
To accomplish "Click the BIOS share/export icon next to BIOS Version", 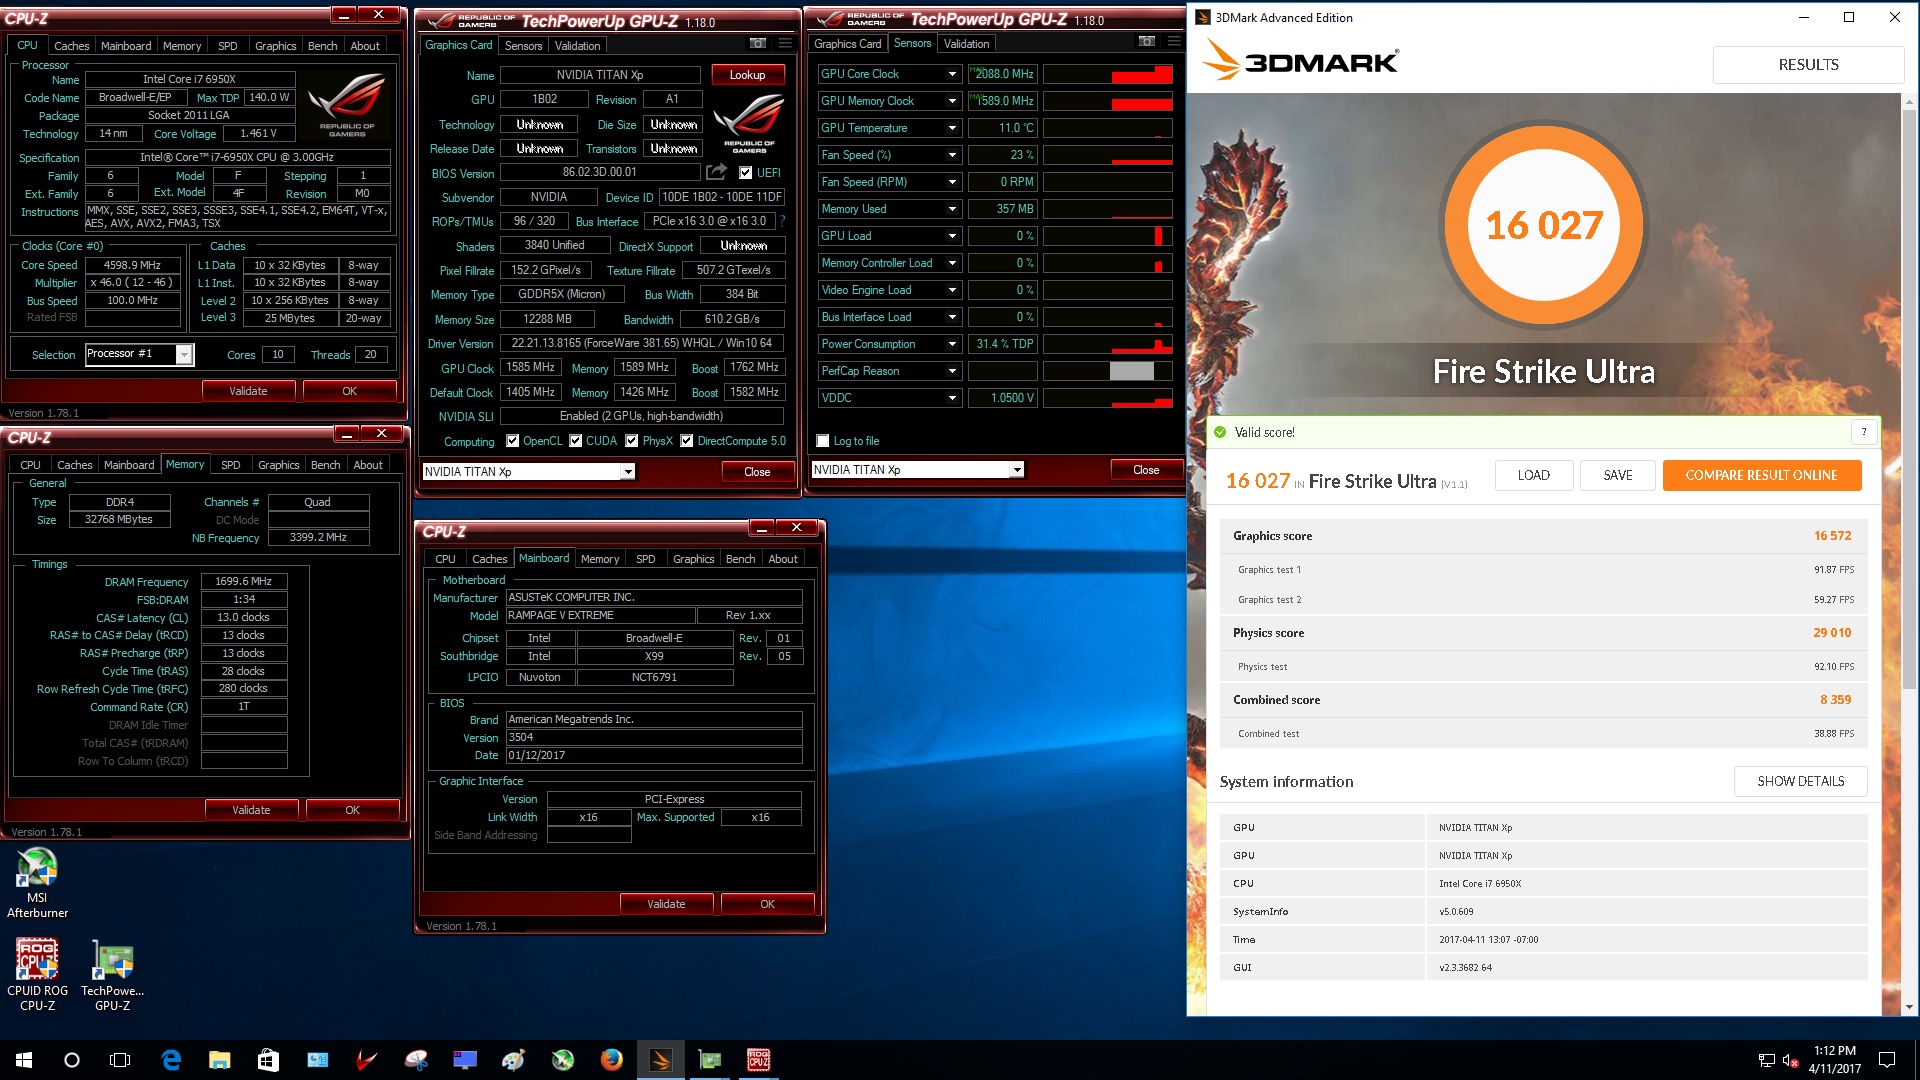I will pos(716,172).
